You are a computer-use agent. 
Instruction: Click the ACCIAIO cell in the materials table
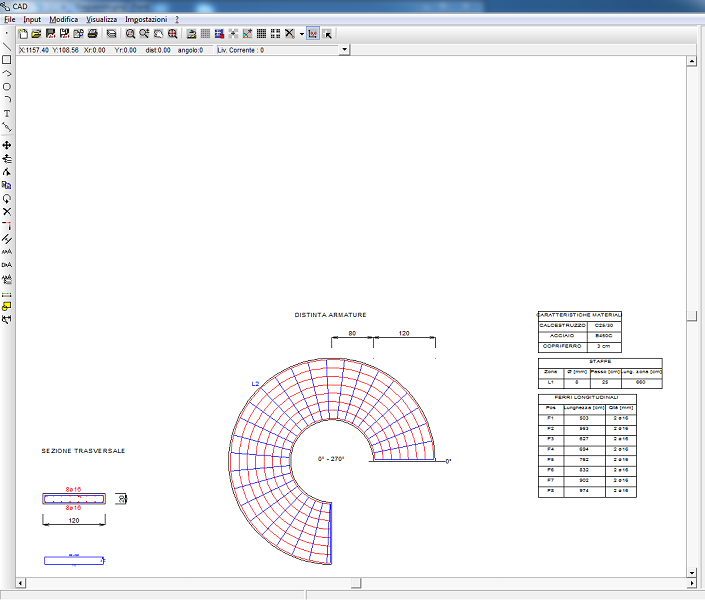[562, 336]
